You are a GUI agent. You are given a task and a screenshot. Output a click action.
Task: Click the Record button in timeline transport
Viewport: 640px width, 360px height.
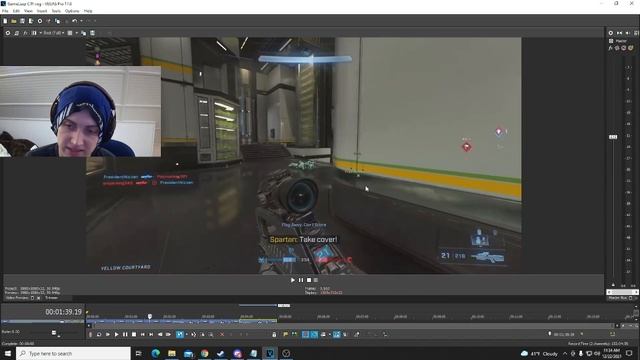[90, 334]
